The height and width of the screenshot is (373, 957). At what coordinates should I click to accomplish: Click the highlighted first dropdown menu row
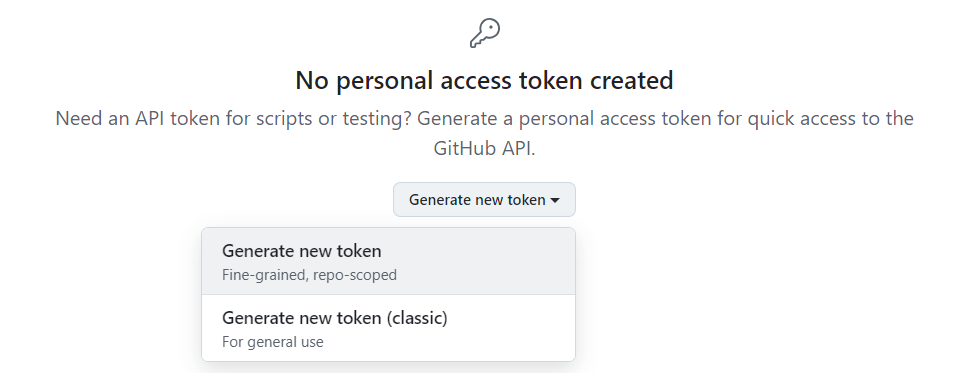[388, 261]
